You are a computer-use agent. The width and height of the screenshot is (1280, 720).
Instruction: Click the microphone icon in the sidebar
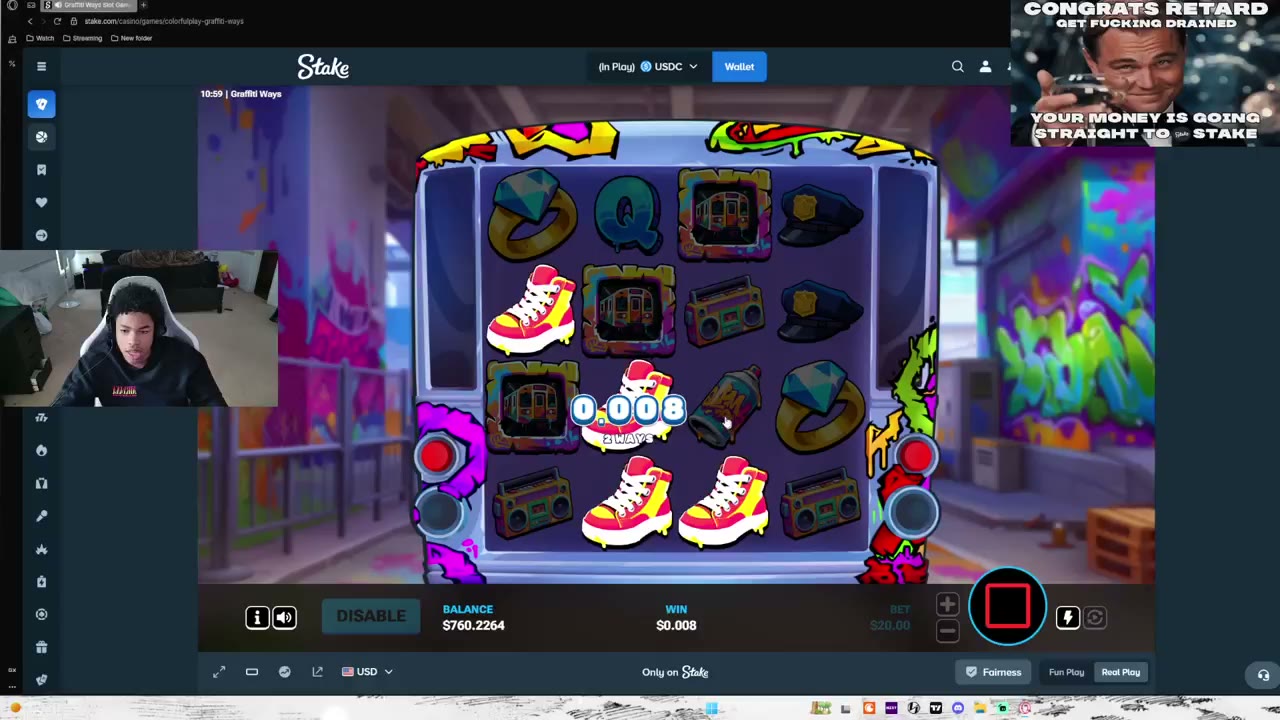[41, 516]
